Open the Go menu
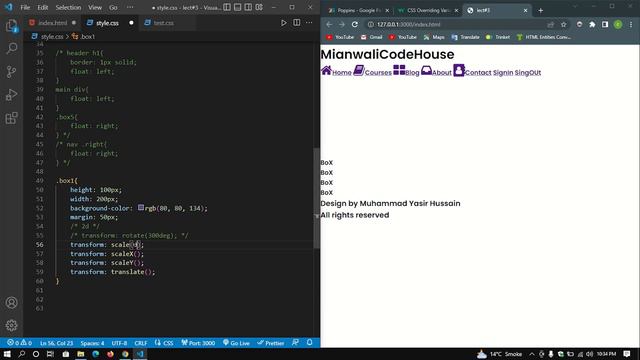The width and height of the screenshot is (640, 360). tap(113, 7)
